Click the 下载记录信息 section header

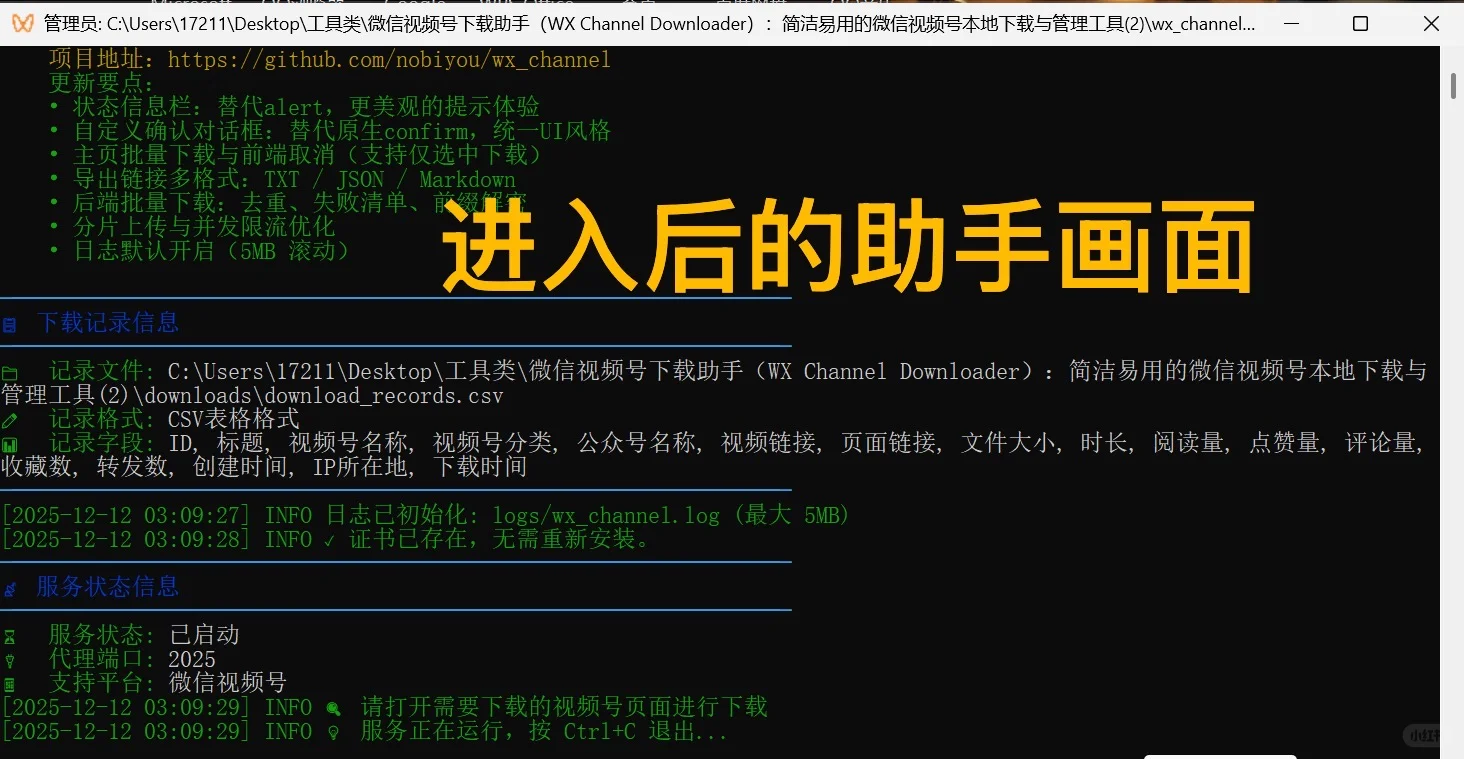click(x=109, y=322)
